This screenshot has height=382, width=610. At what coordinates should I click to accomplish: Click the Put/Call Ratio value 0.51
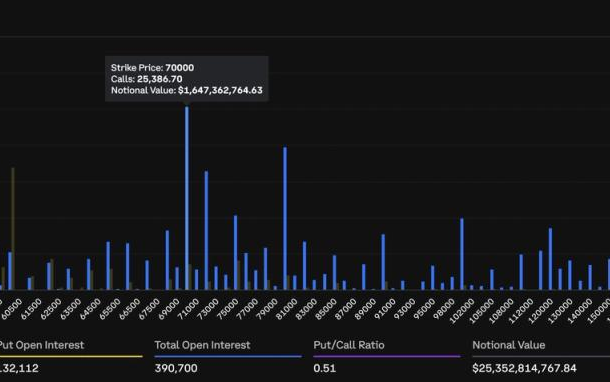point(324,368)
